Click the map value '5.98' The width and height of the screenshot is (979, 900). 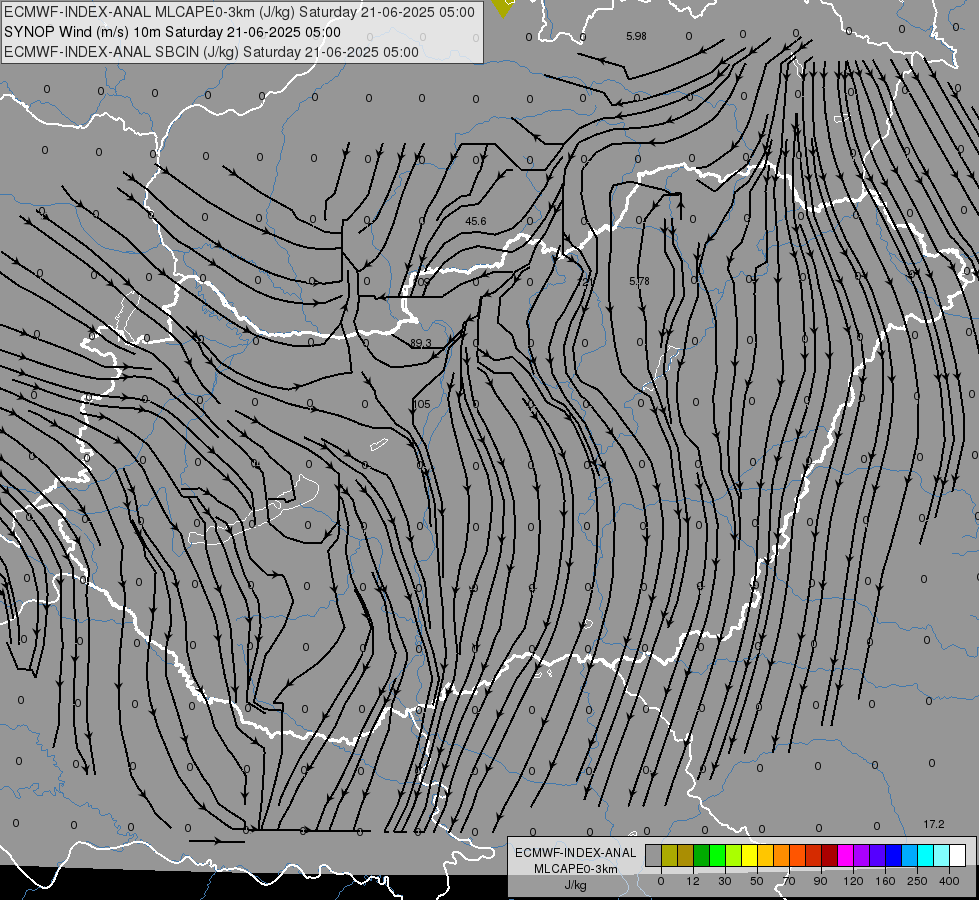click(636, 36)
